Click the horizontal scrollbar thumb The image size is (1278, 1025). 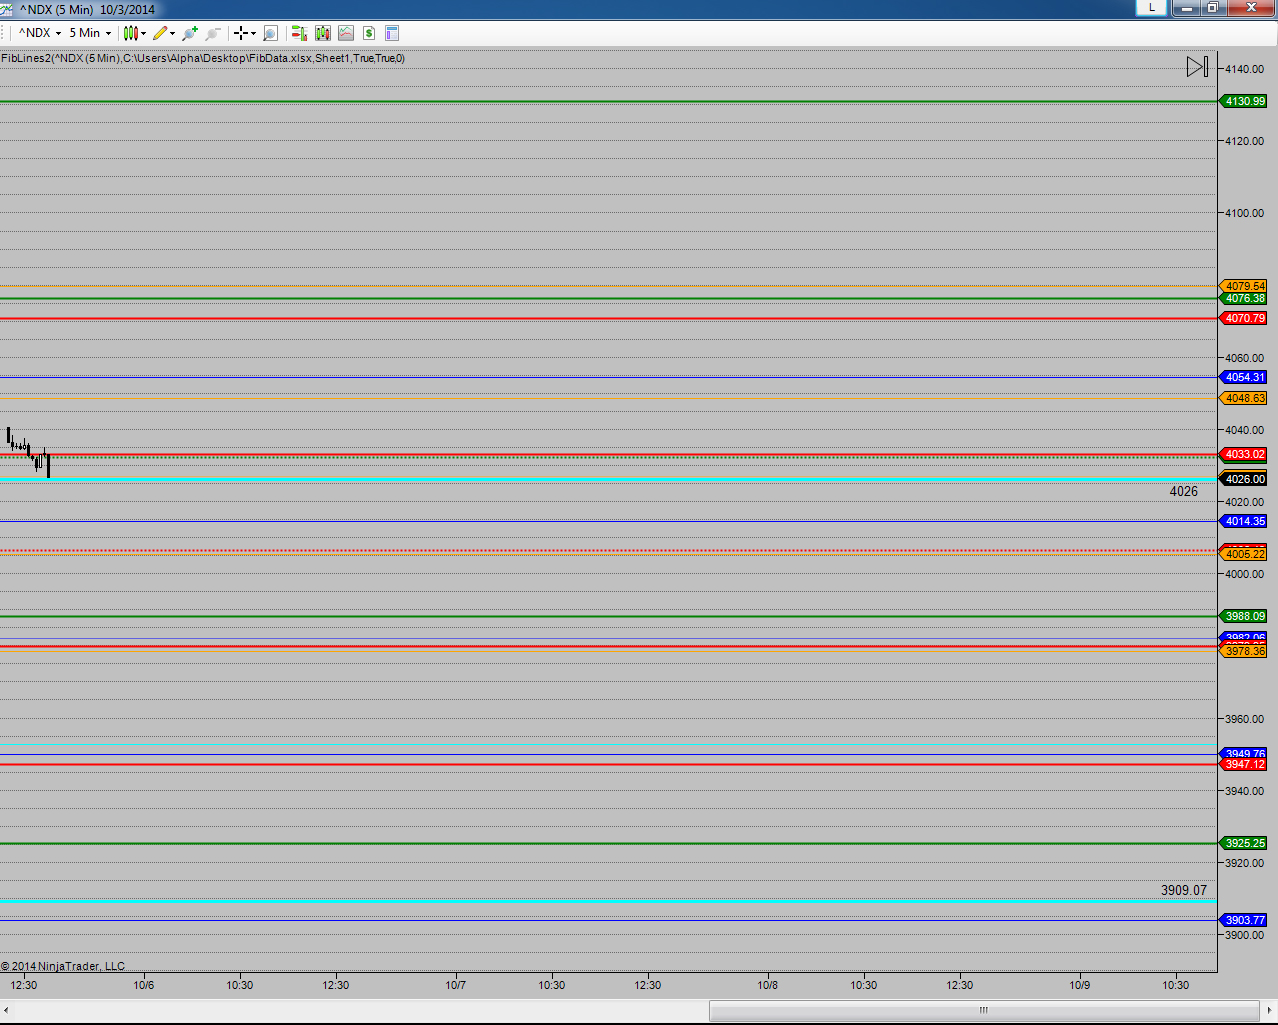[983, 1010]
